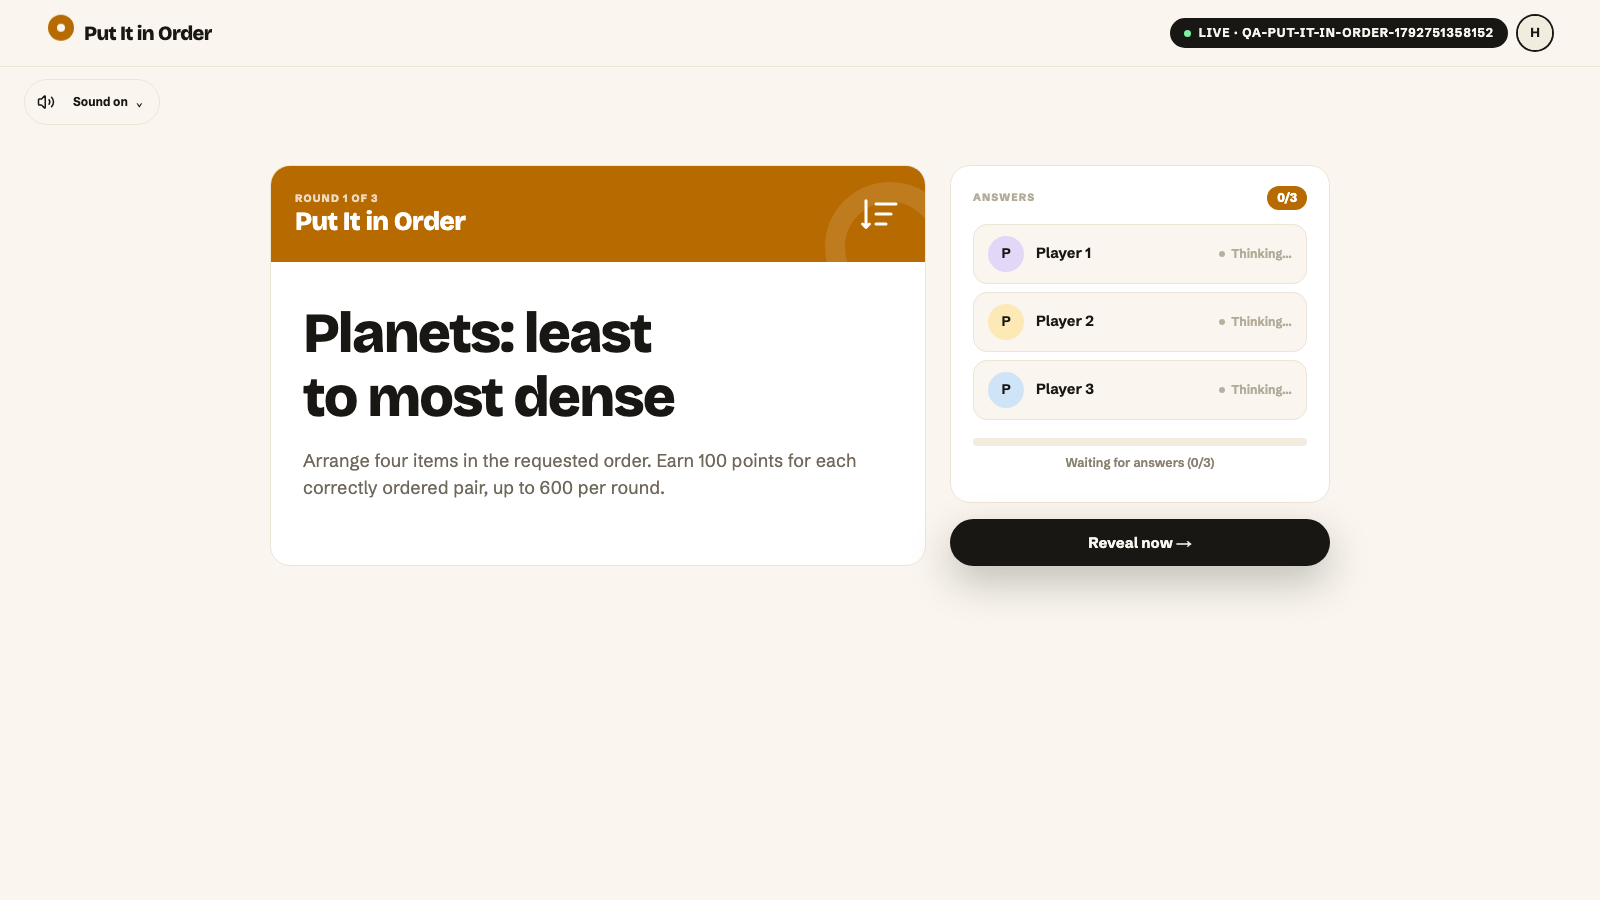The width and height of the screenshot is (1600, 900).
Task: Click the answers progress bar
Action: coord(1140,442)
